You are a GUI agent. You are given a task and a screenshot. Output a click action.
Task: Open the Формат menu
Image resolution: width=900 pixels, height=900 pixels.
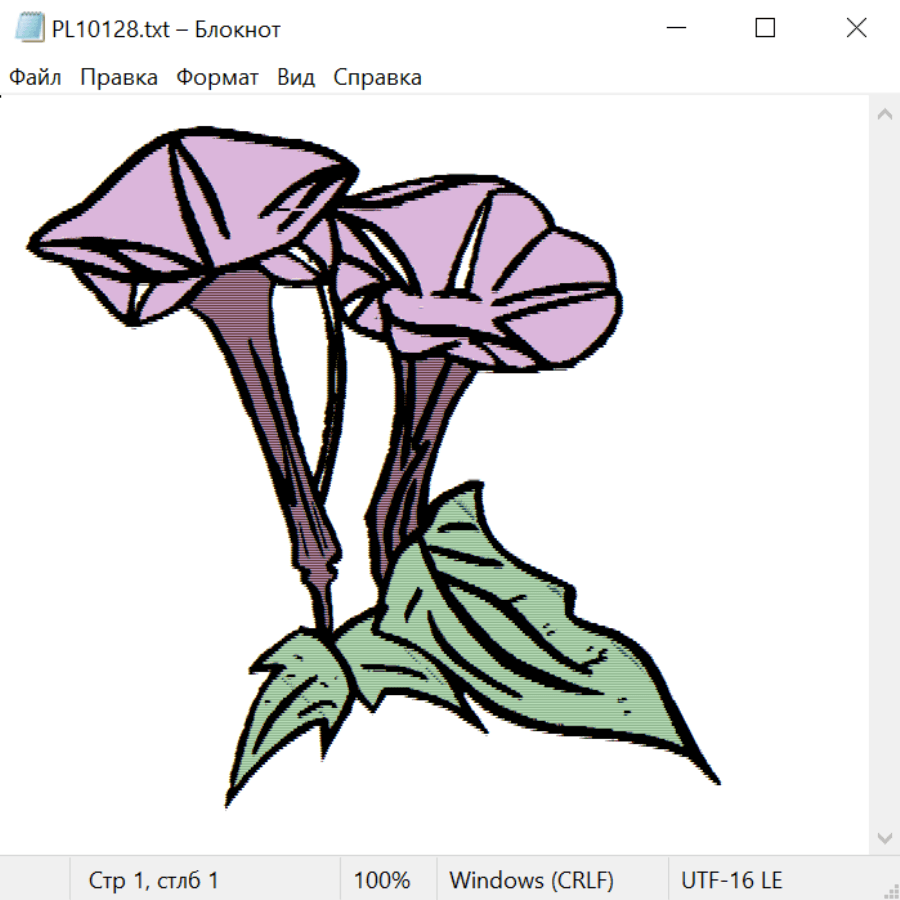[x=217, y=78]
